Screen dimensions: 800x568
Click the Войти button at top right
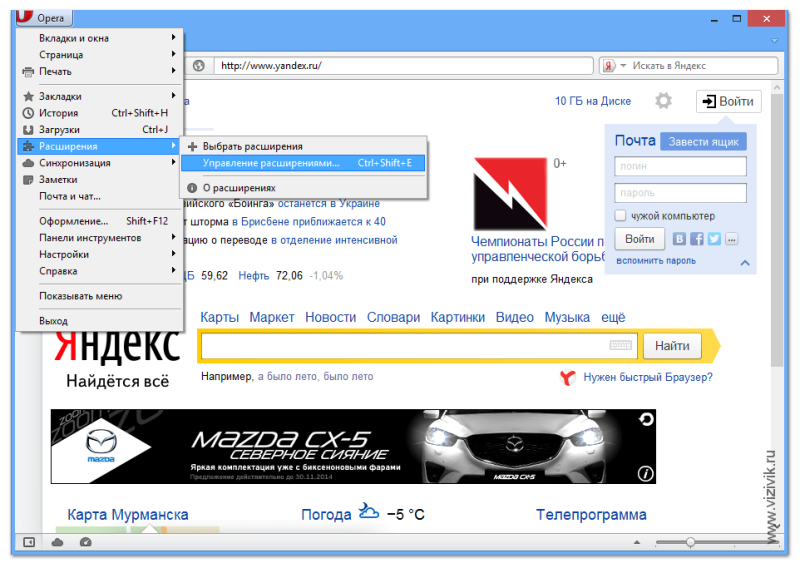click(x=729, y=102)
